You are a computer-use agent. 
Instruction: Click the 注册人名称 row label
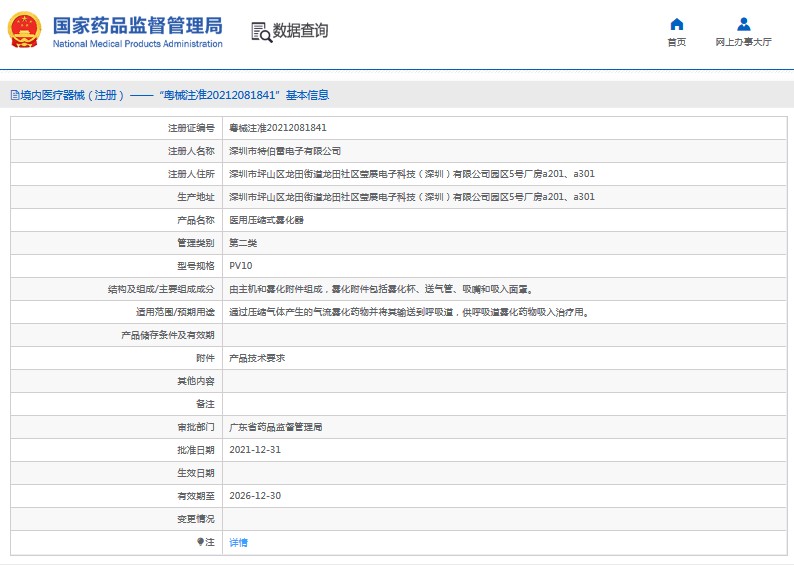(191, 151)
